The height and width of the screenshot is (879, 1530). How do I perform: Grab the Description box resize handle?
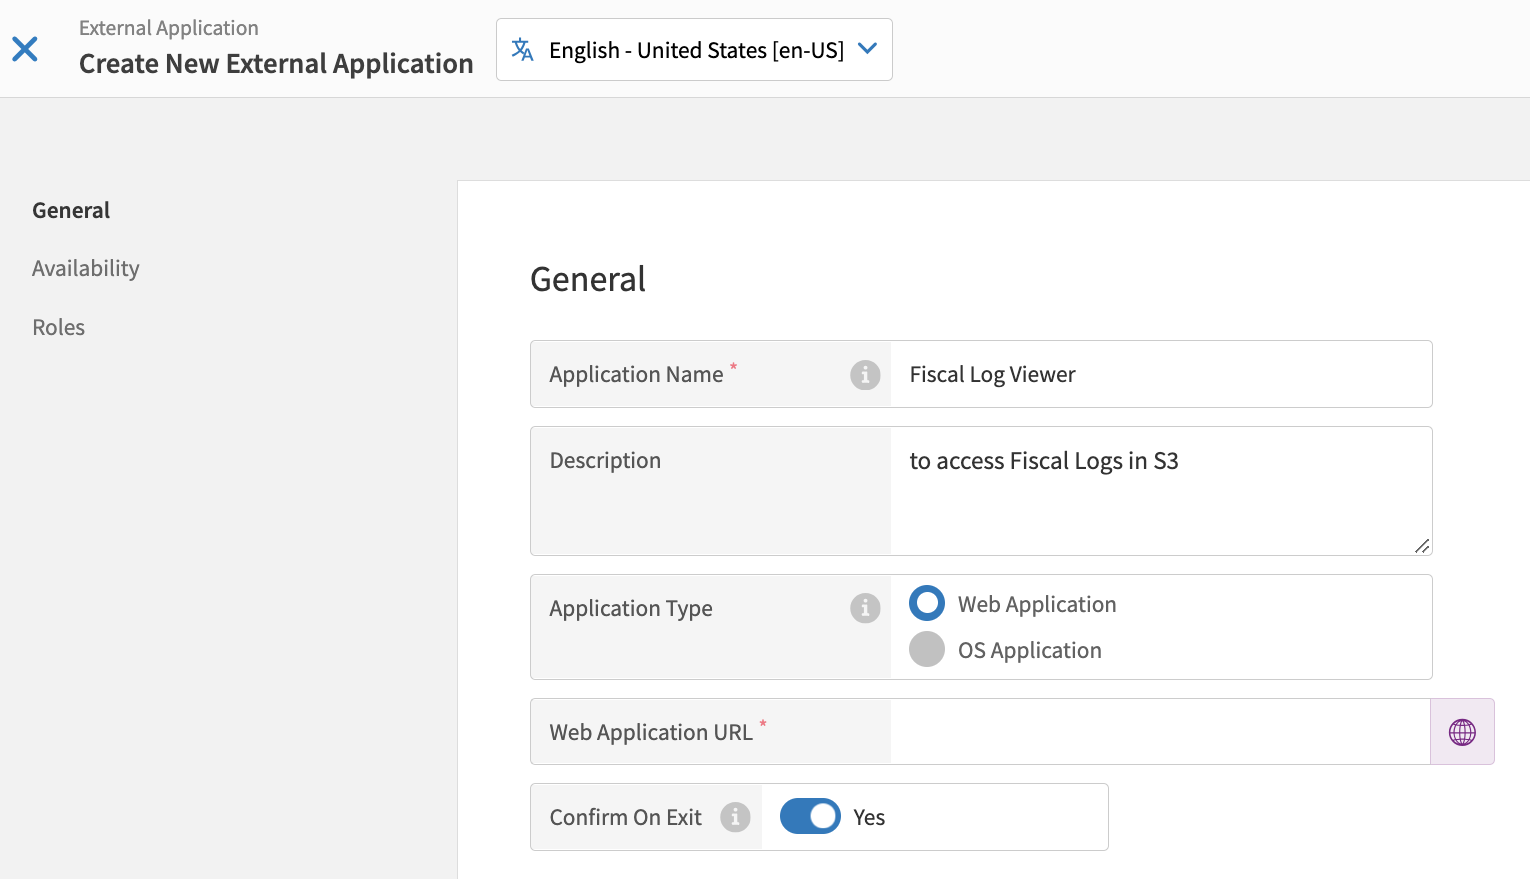[x=1421, y=545]
